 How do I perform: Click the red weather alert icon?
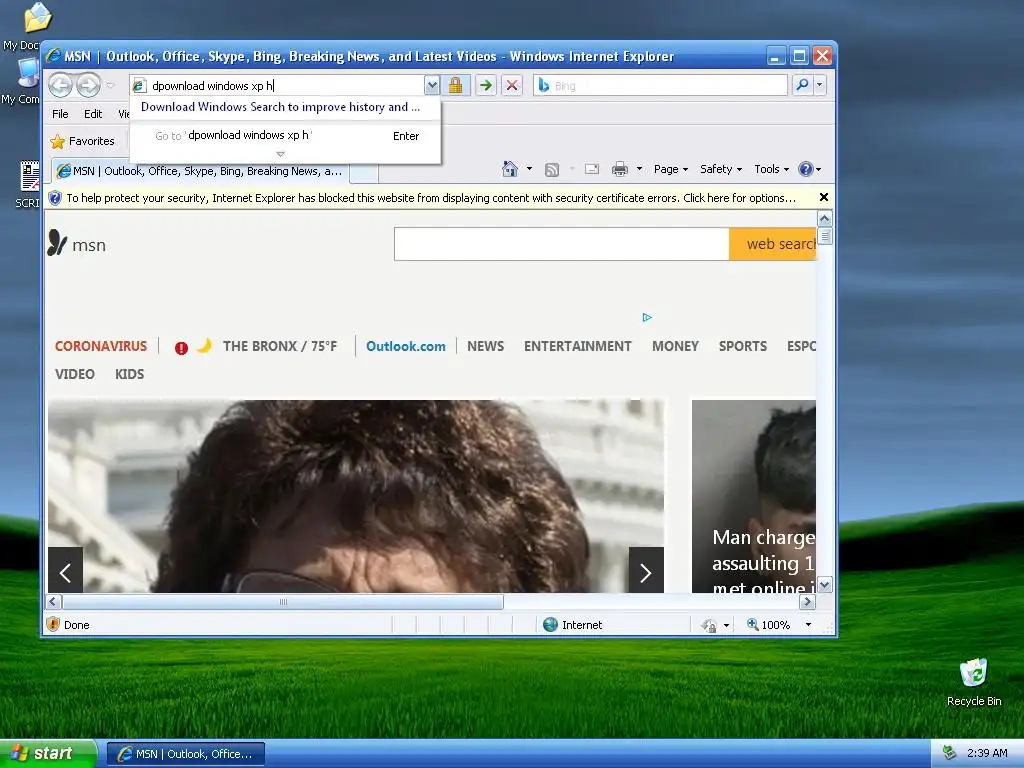(x=181, y=348)
